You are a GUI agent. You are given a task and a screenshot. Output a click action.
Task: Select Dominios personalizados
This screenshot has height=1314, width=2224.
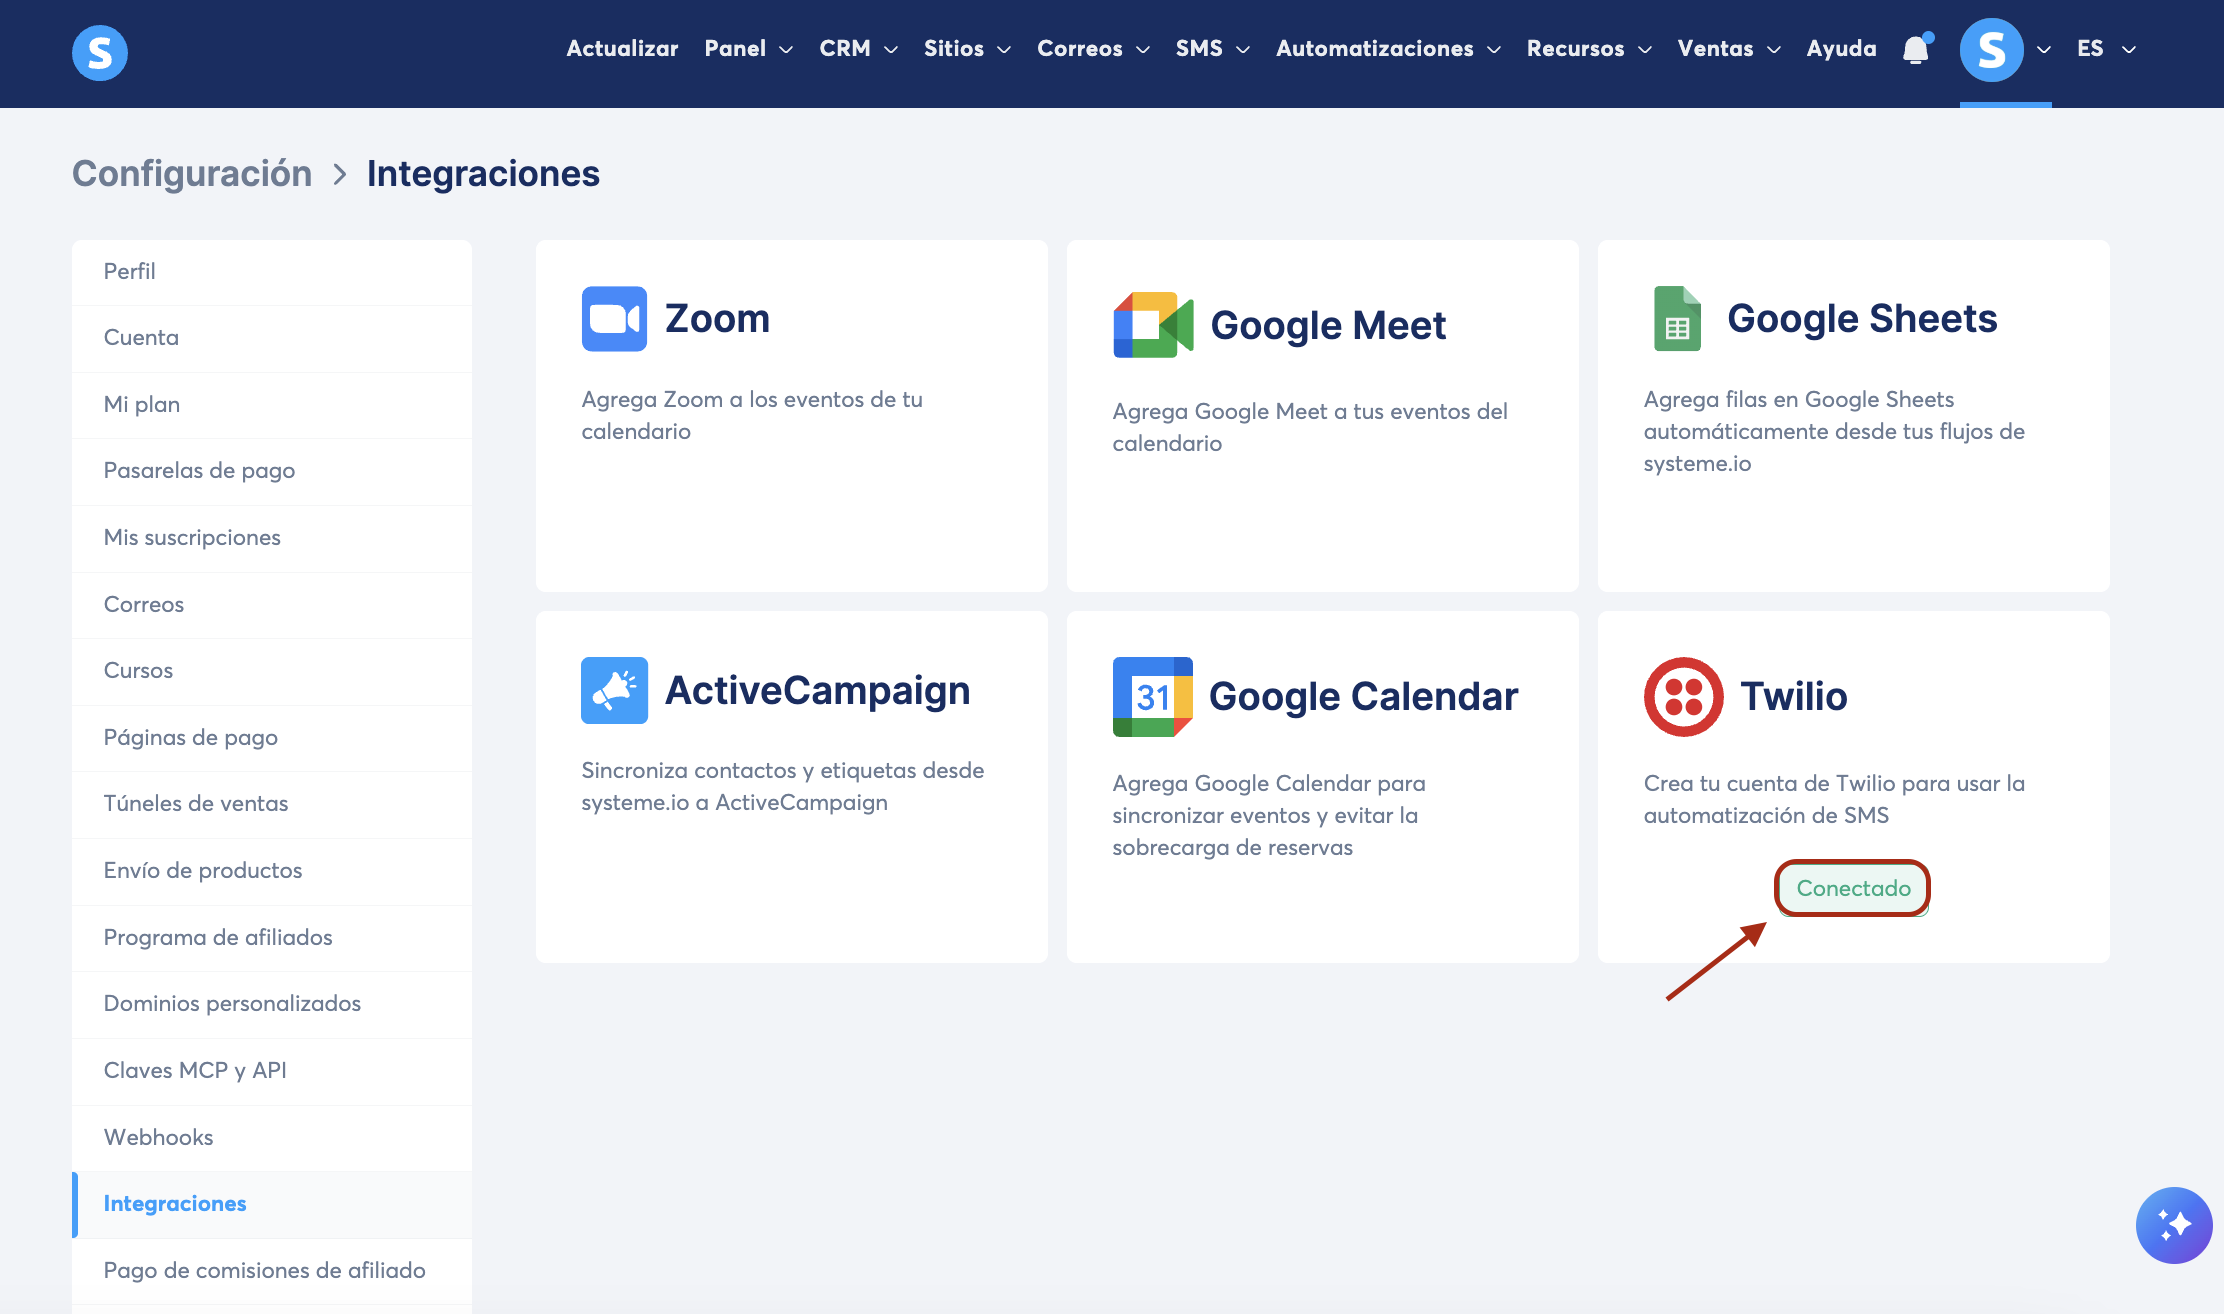click(272, 1004)
